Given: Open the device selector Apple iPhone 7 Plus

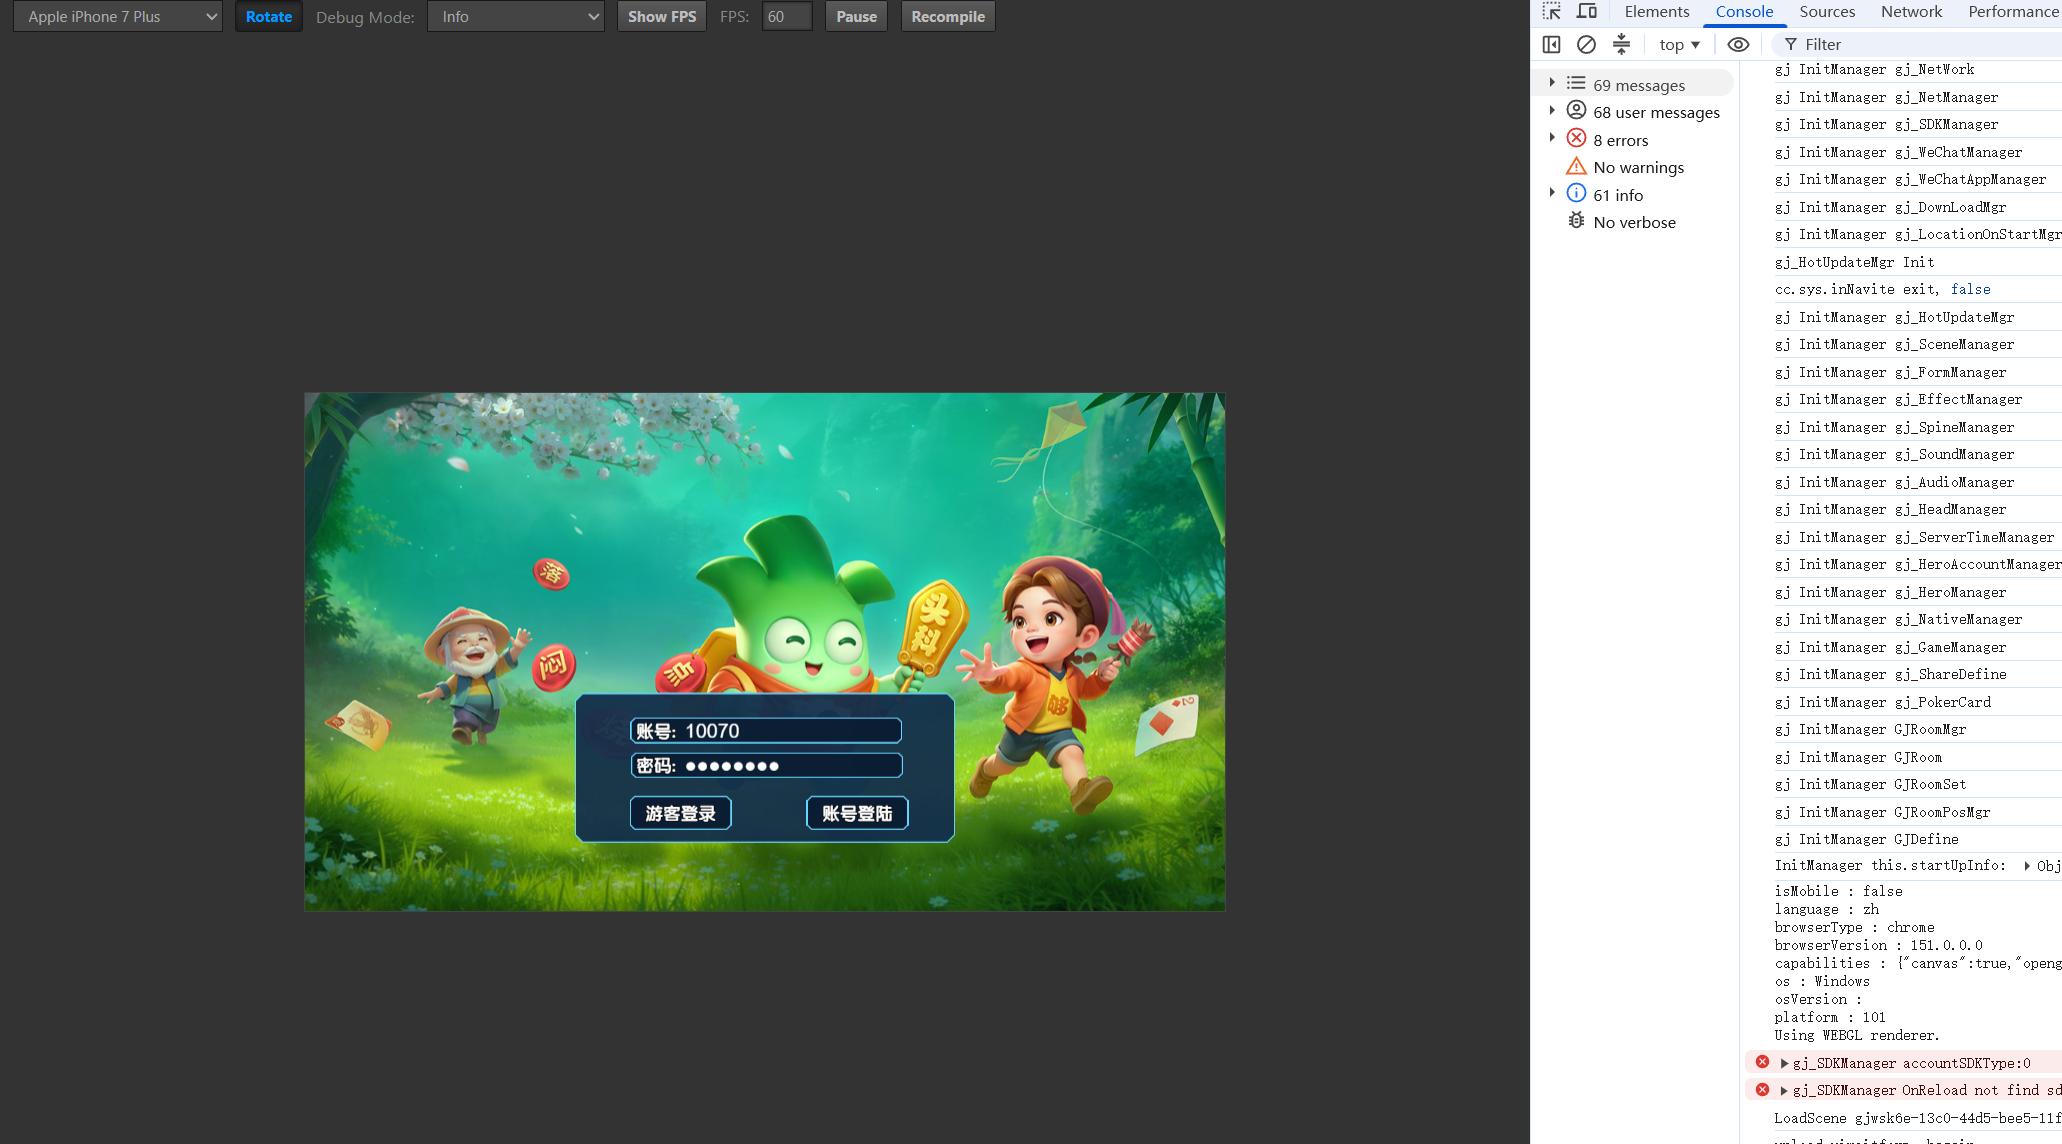Looking at the screenshot, I should click(118, 16).
